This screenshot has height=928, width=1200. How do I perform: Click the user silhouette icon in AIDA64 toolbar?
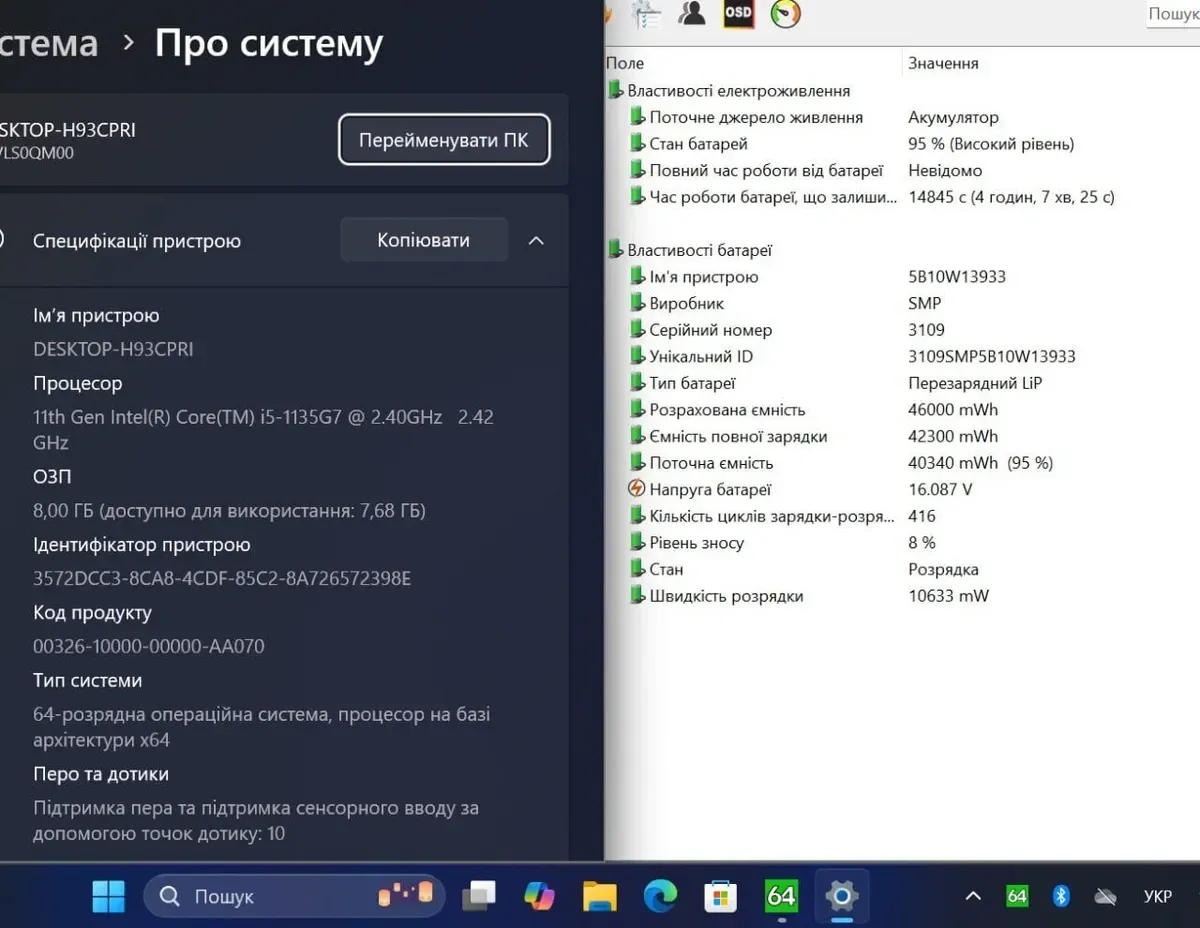[x=692, y=13]
